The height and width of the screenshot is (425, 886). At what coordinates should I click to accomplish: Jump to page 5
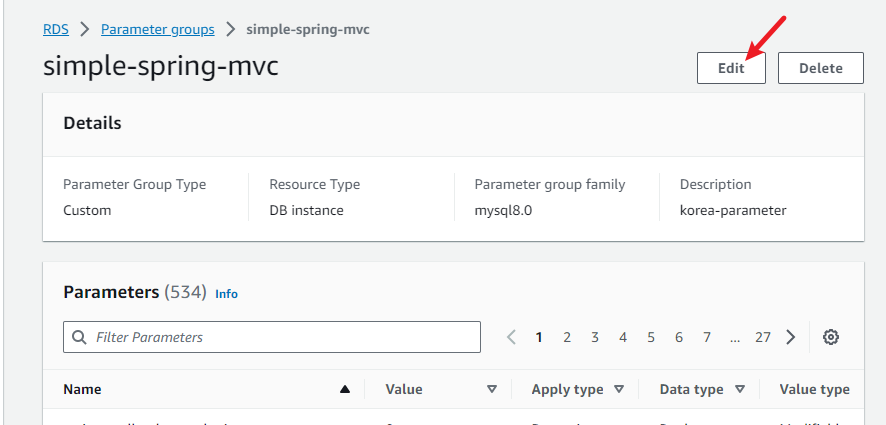[x=651, y=337]
